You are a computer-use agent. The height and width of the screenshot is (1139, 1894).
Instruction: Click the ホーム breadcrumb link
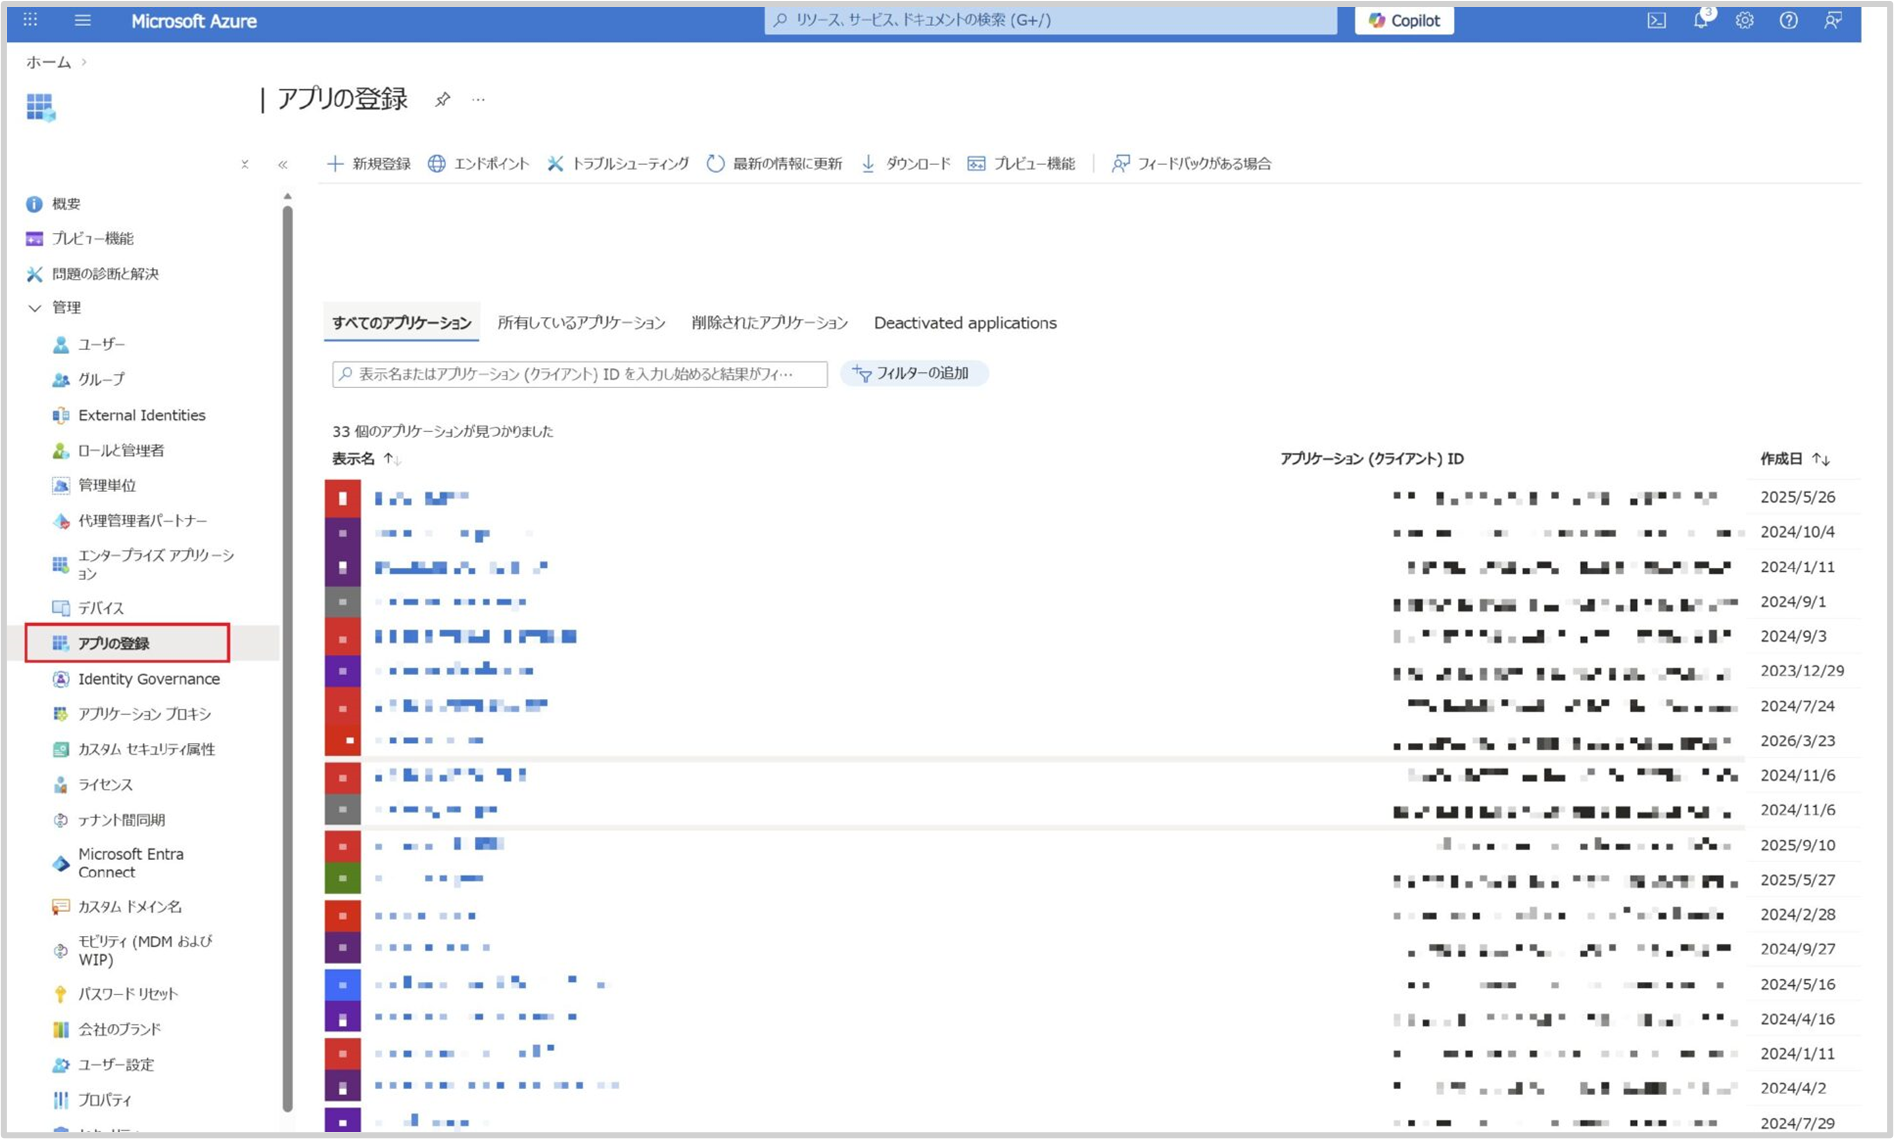pos(48,62)
